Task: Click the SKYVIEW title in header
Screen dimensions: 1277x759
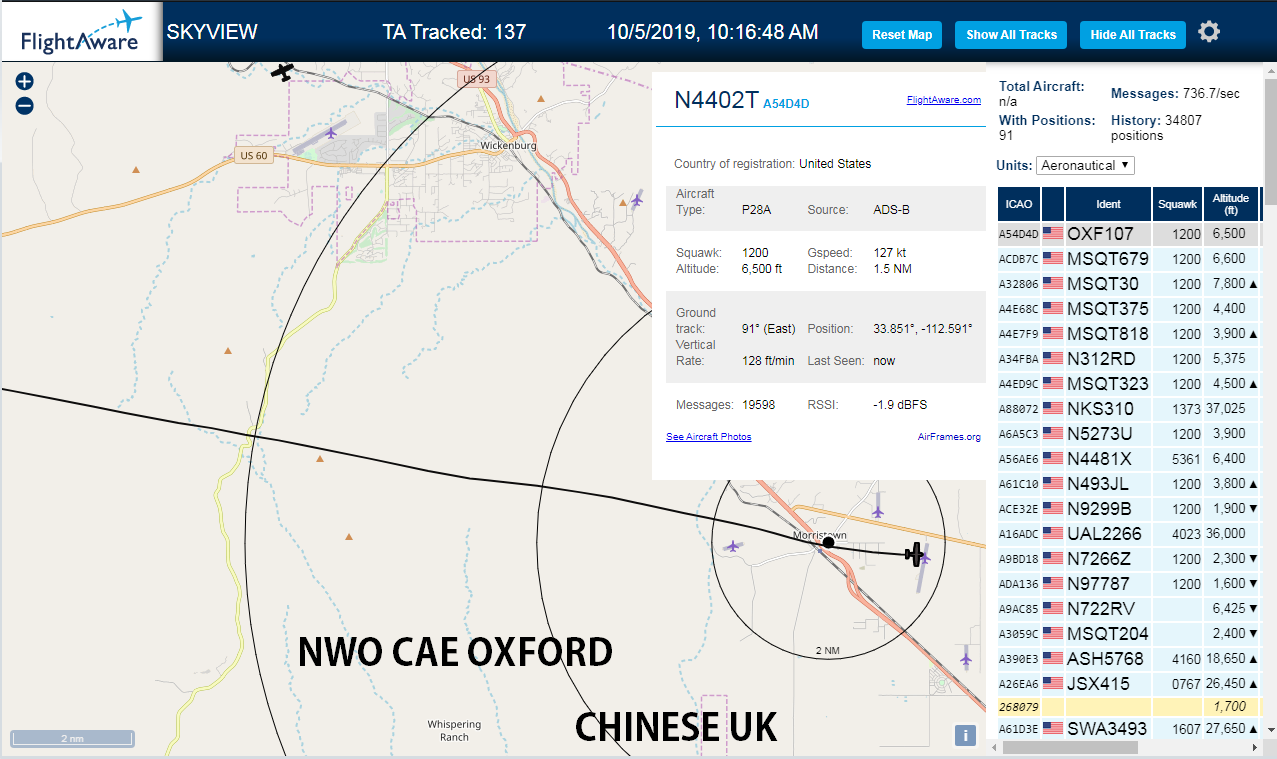Action: (x=212, y=32)
